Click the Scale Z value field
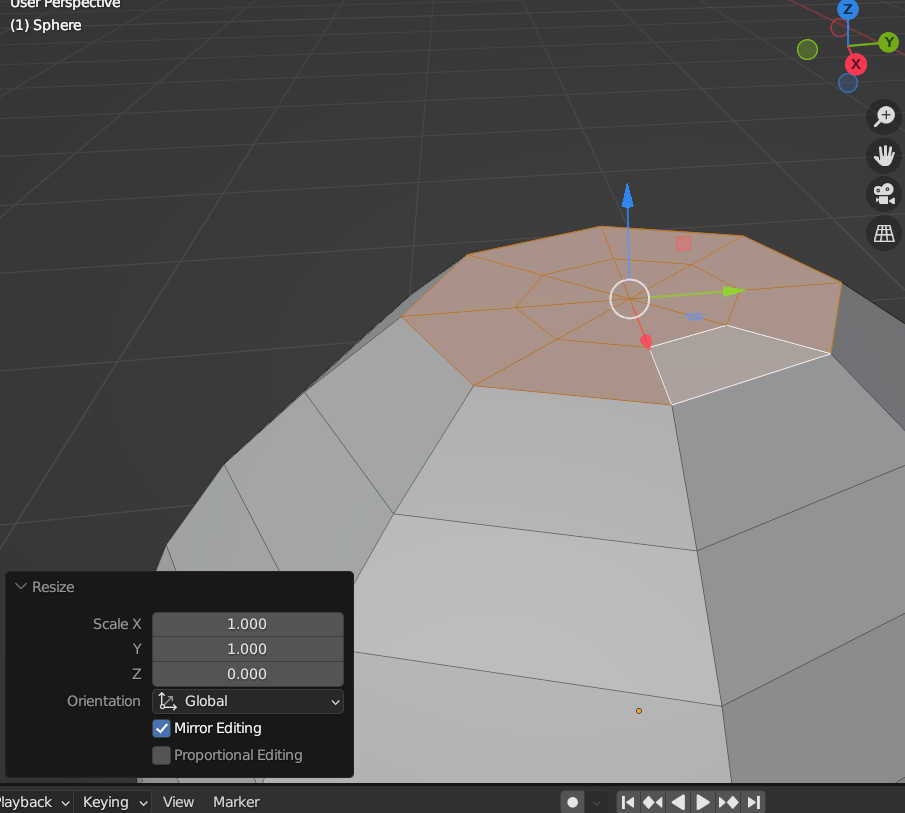This screenshot has width=905, height=813. [x=247, y=674]
